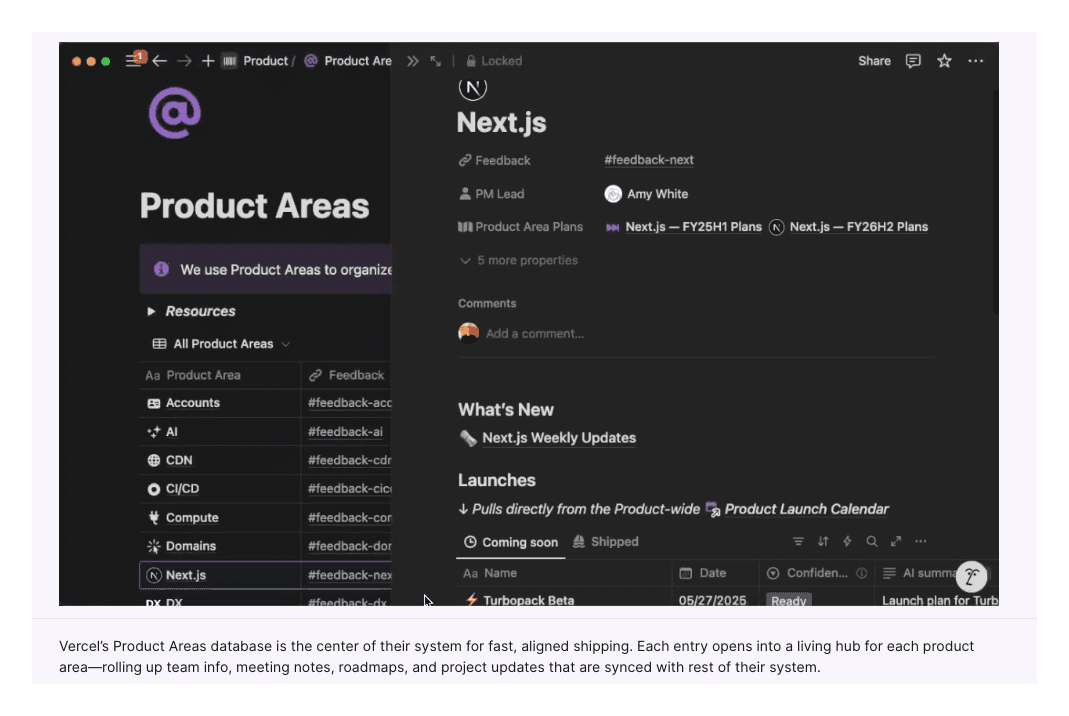Click the Product Area column header
This screenshot has width=1069, height=716.
click(x=220, y=375)
